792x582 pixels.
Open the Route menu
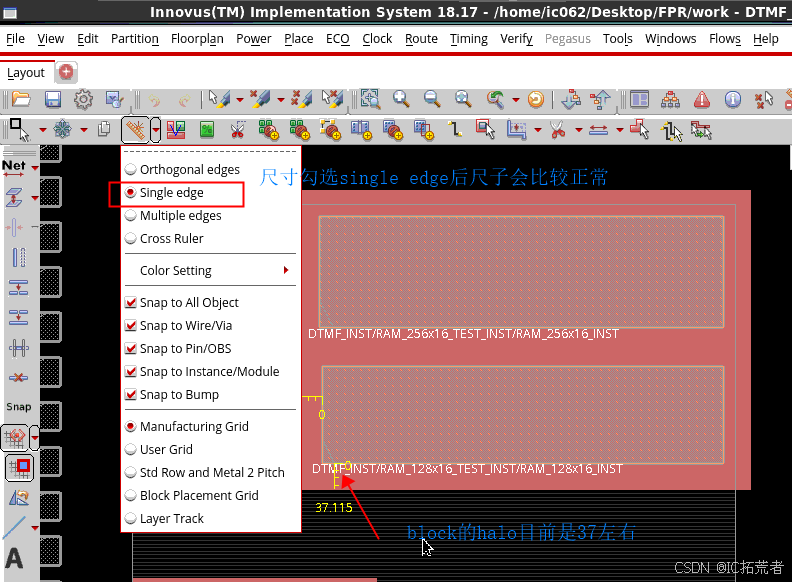pyautogui.click(x=421, y=38)
